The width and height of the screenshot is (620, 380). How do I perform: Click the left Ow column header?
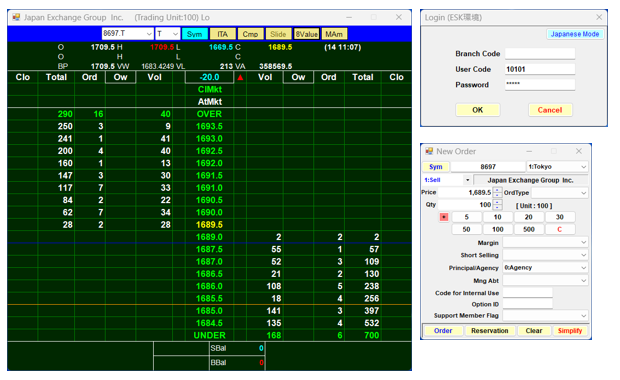pos(121,77)
